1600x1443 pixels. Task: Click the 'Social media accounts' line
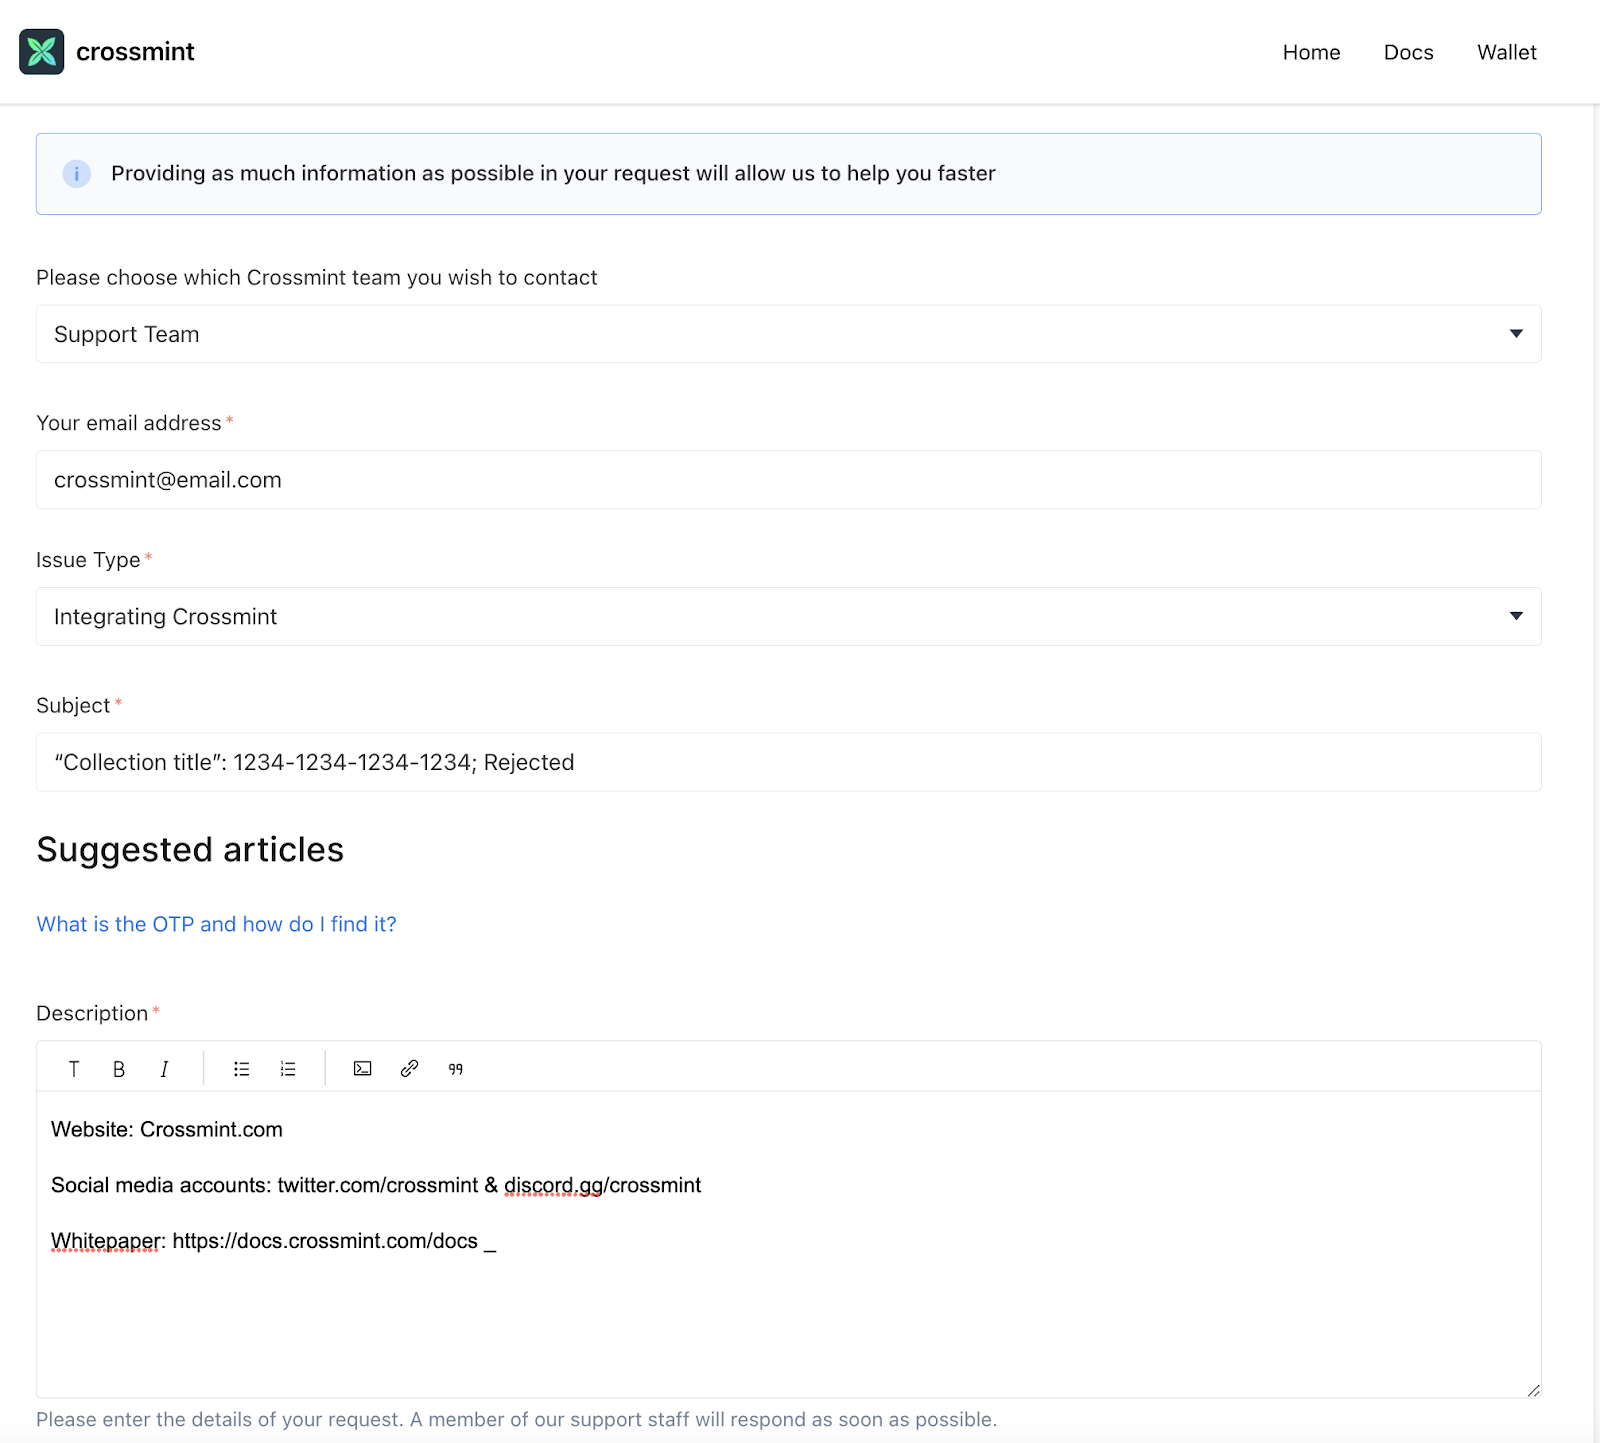coord(376,1185)
